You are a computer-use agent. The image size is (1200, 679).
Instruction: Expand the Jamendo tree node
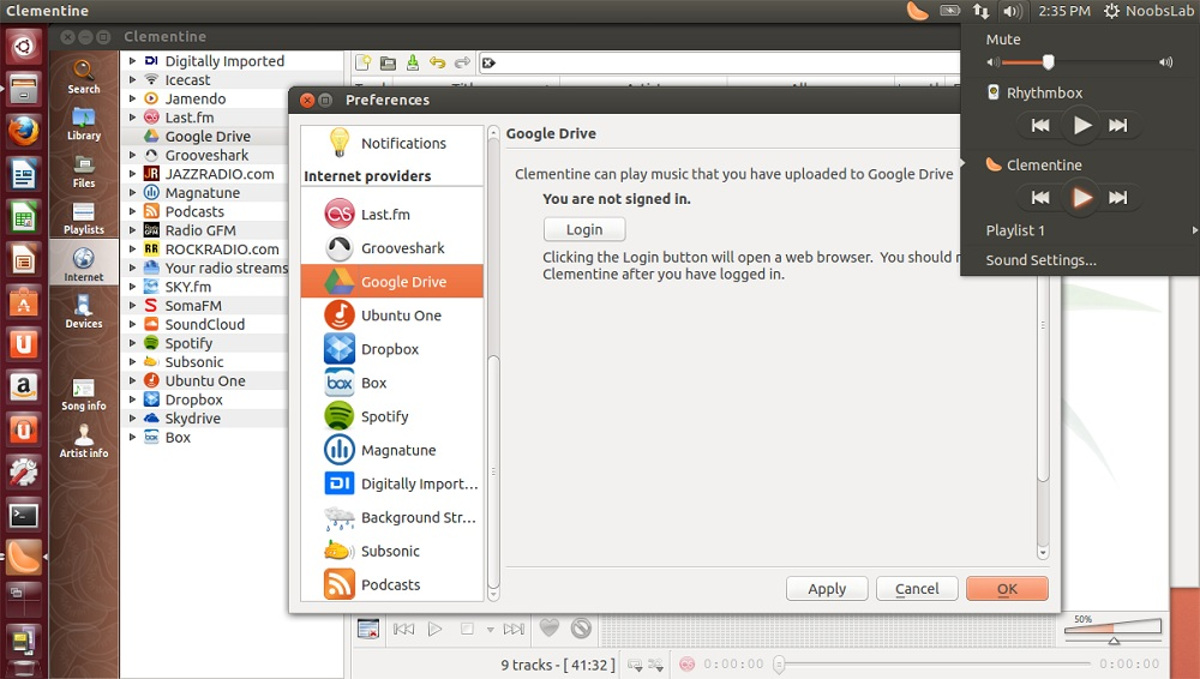pyautogui.click(x=132, y=99)
